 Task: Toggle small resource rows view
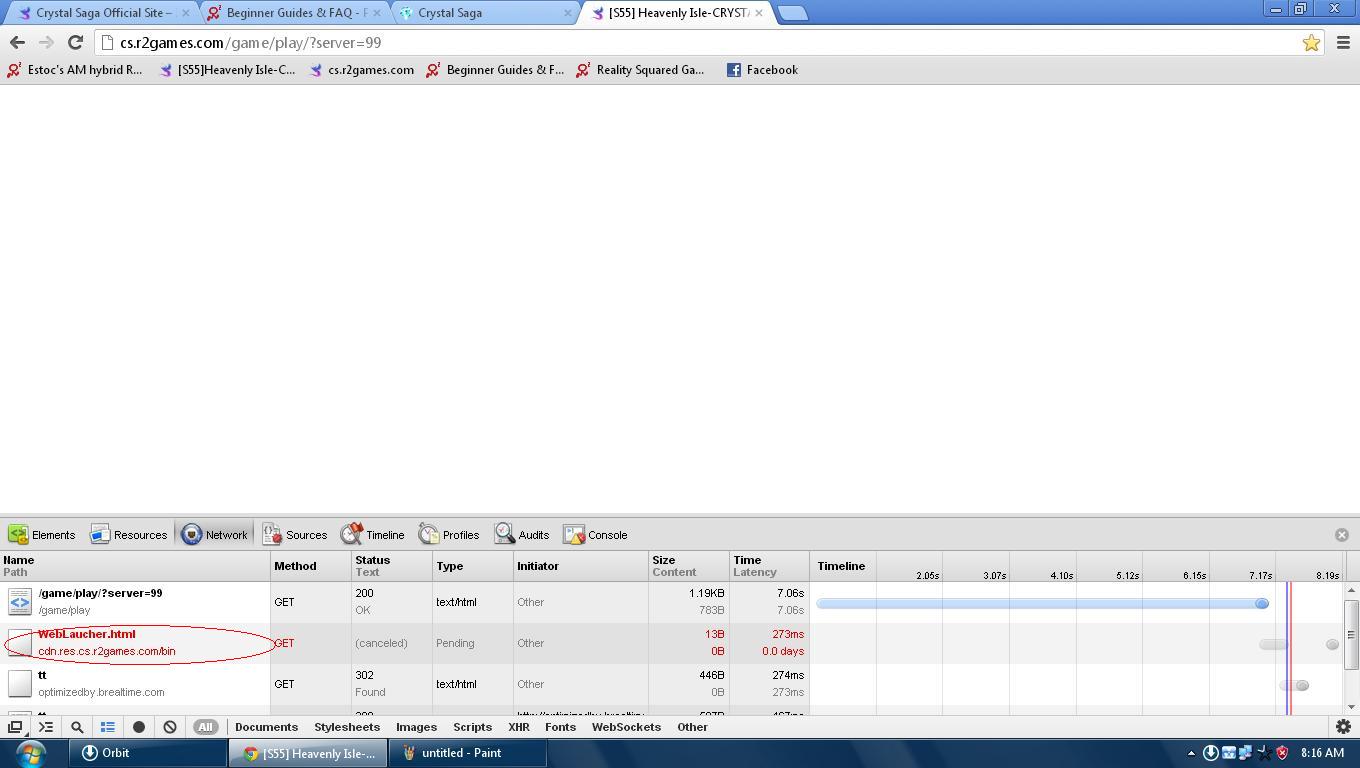108,727
